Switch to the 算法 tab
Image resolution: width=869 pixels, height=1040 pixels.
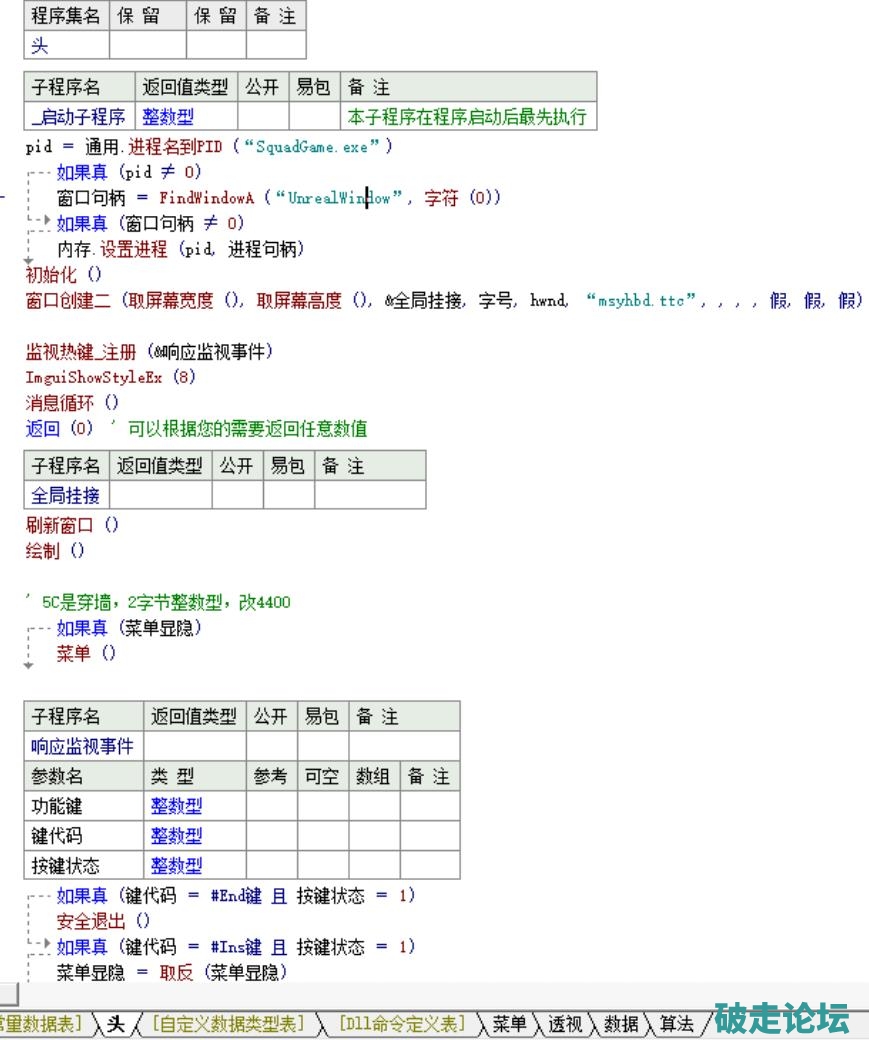pyautogui.click(x=677, y=1023)
